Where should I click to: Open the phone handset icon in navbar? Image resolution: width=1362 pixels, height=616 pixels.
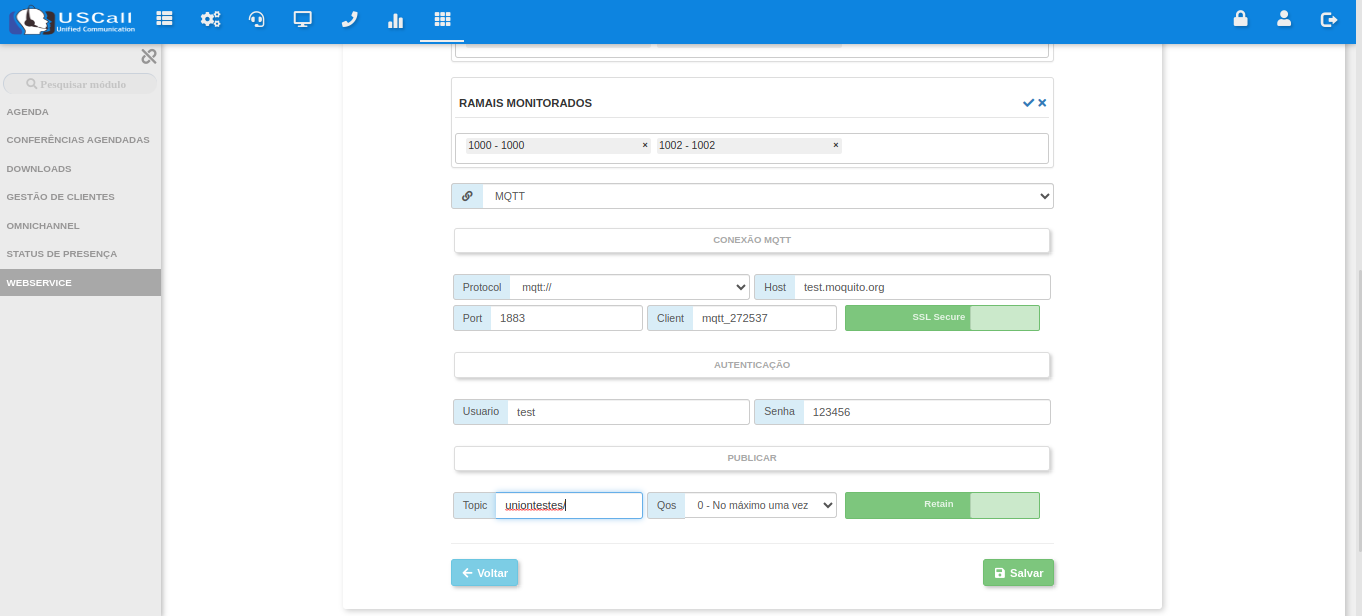(x=349, y=19)
